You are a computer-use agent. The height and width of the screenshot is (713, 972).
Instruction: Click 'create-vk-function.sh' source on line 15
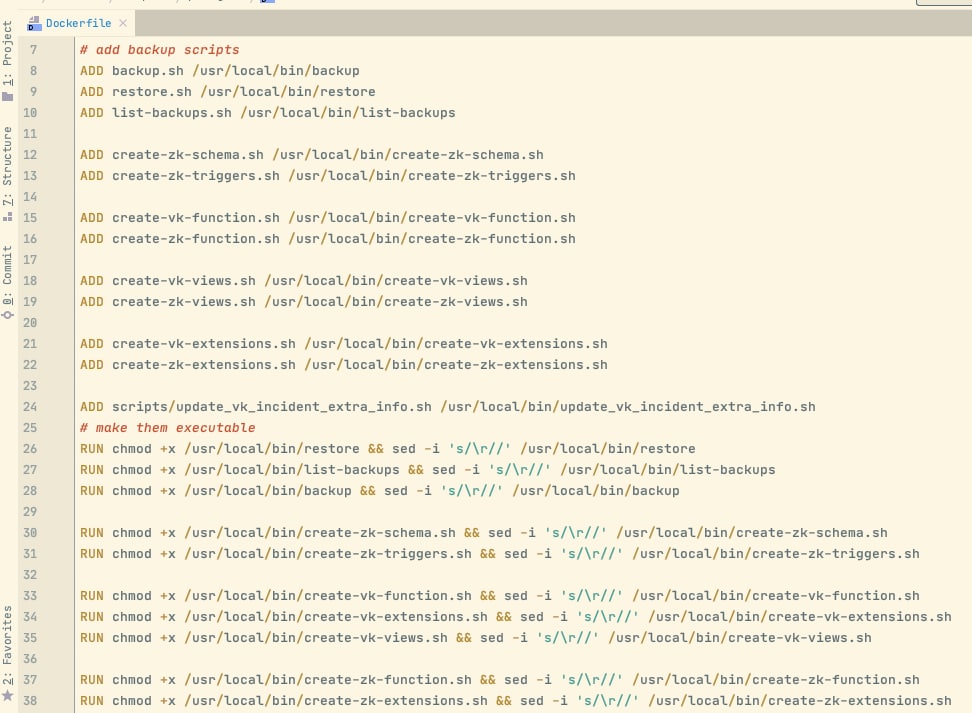tap(196, 218)
